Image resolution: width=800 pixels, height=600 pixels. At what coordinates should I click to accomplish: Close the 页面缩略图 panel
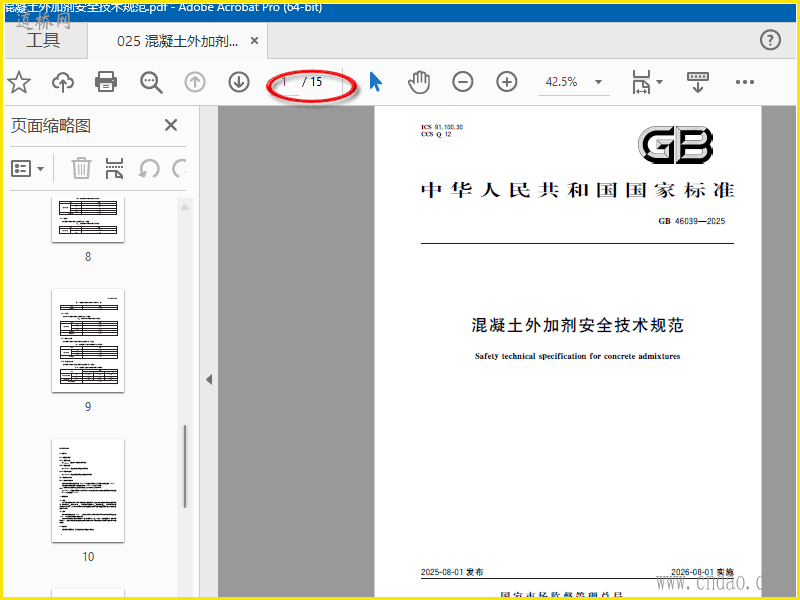pyautogui.click(x=171, y=125)
